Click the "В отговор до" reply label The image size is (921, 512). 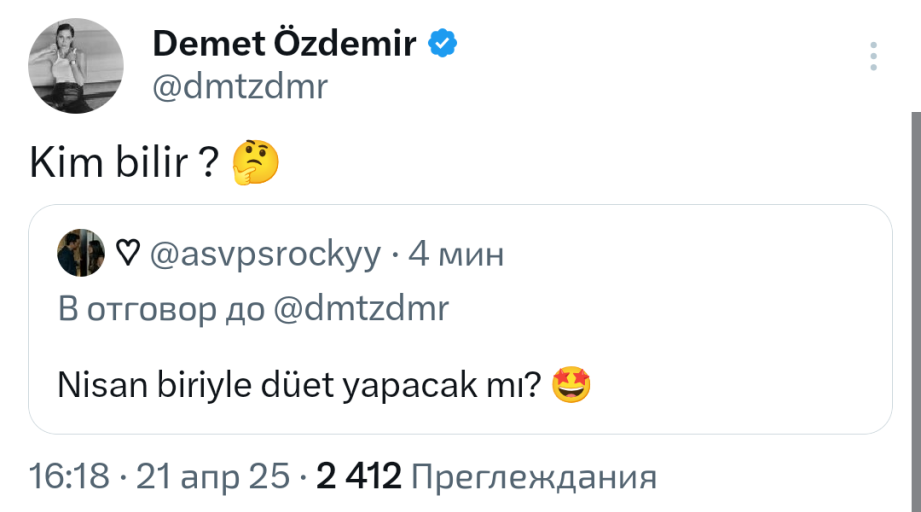coord(161,310)
